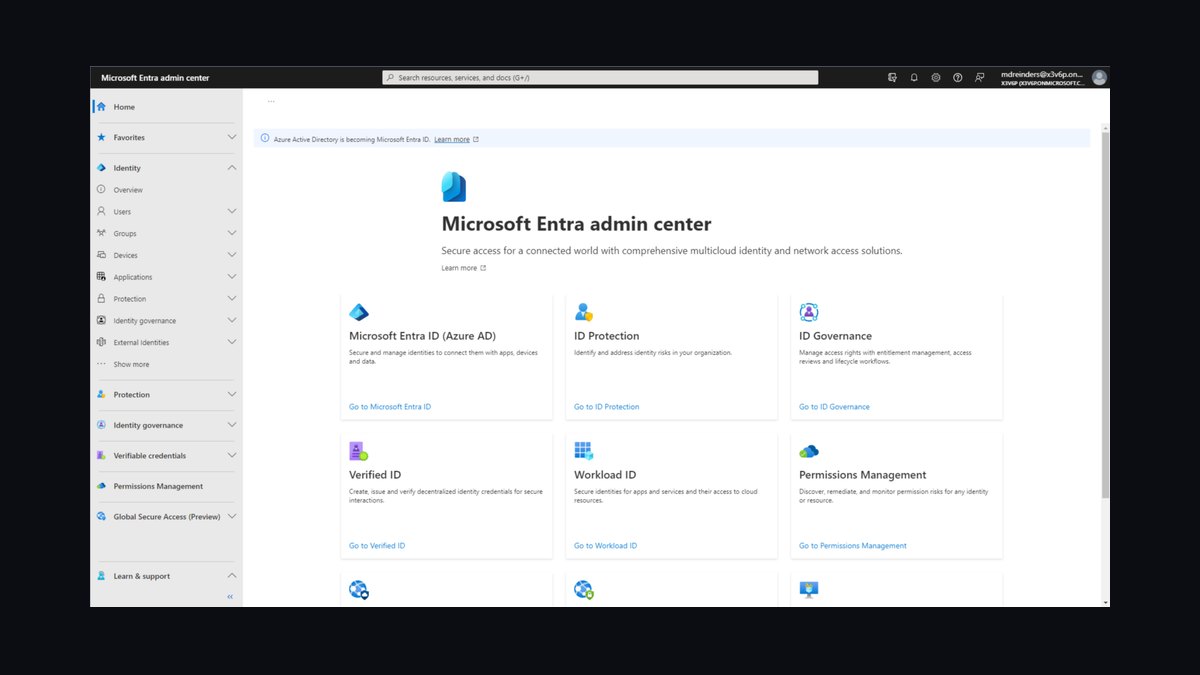Screen dimensions: 1200x675
Task: Expand the Users chevron
Action: click(x=232, y=211)
